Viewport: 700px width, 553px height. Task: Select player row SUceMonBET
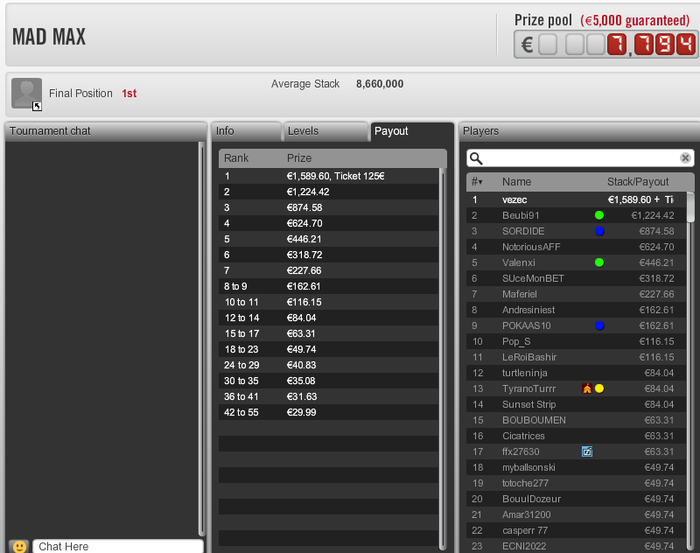pos(576,279)
